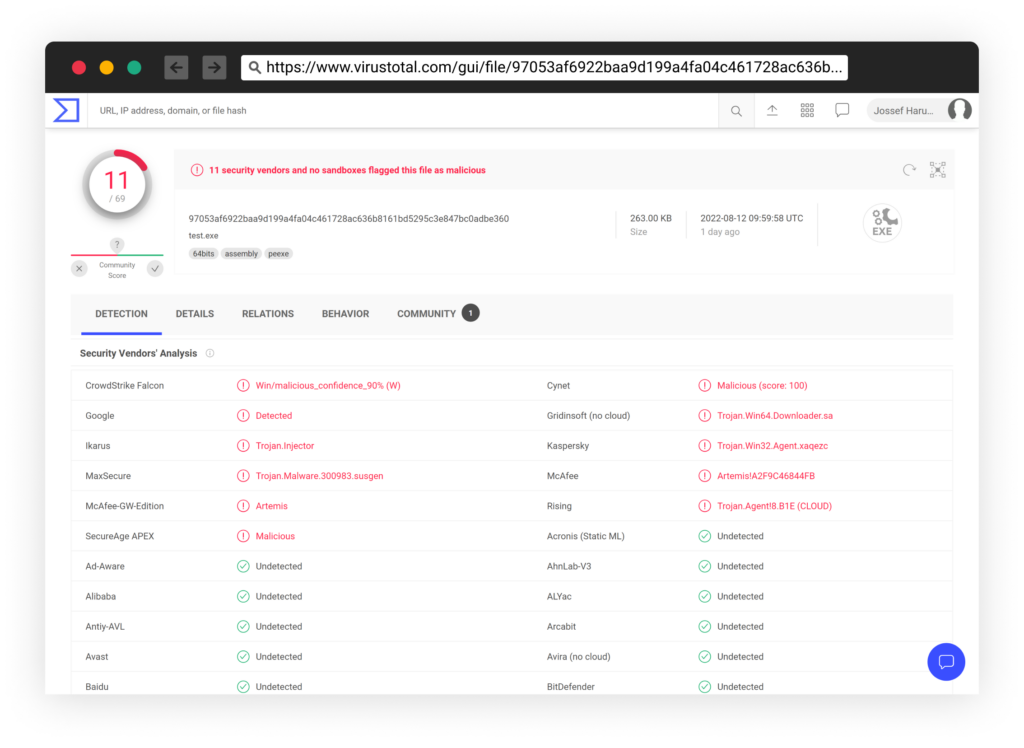Click the alert icon next to Google Detected
This screenshot has height=748, width=1024.
(243, 415)
